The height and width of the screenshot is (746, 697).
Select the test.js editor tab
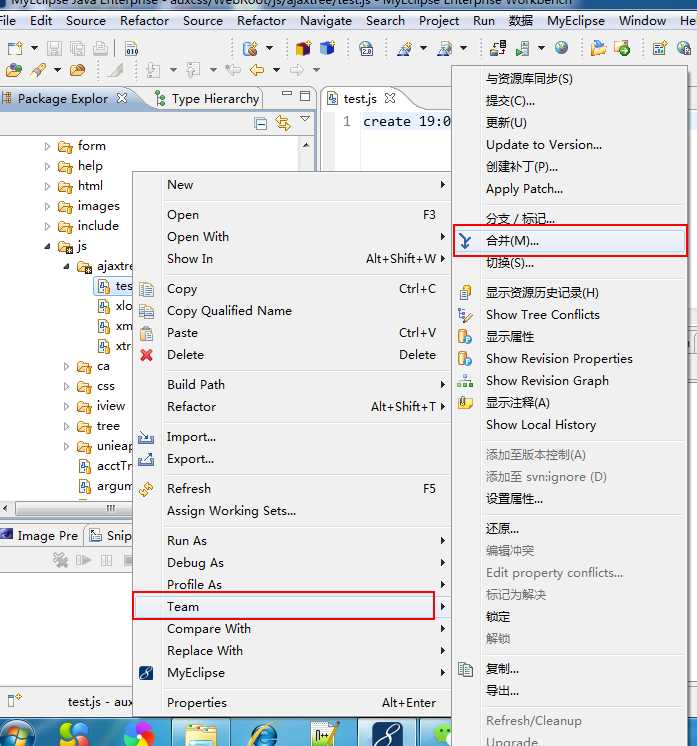coord(359,98)
